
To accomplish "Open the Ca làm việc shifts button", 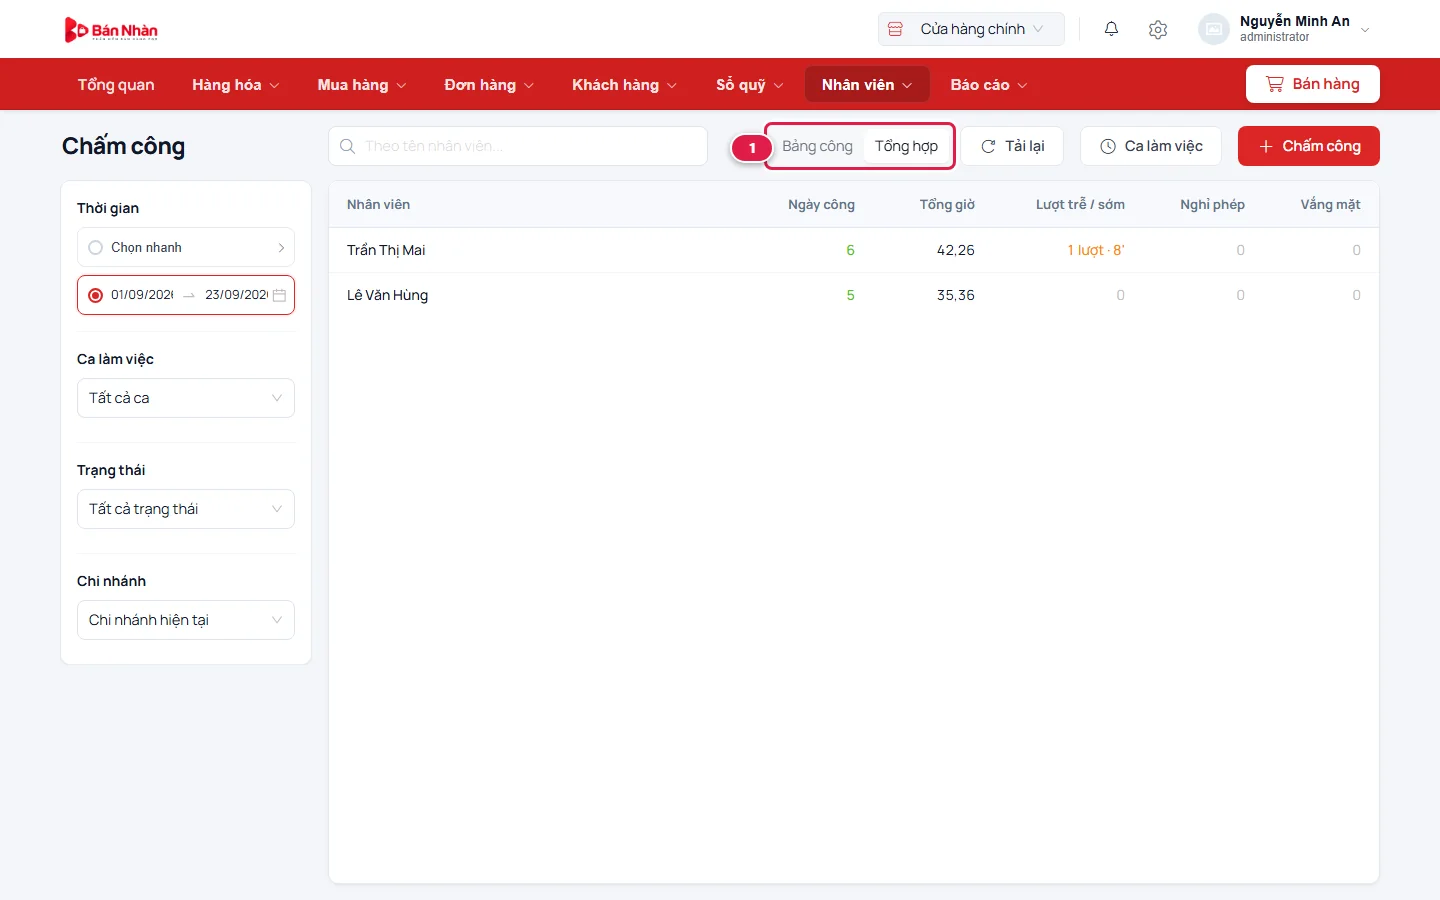I will click(x=1151, y=146).
